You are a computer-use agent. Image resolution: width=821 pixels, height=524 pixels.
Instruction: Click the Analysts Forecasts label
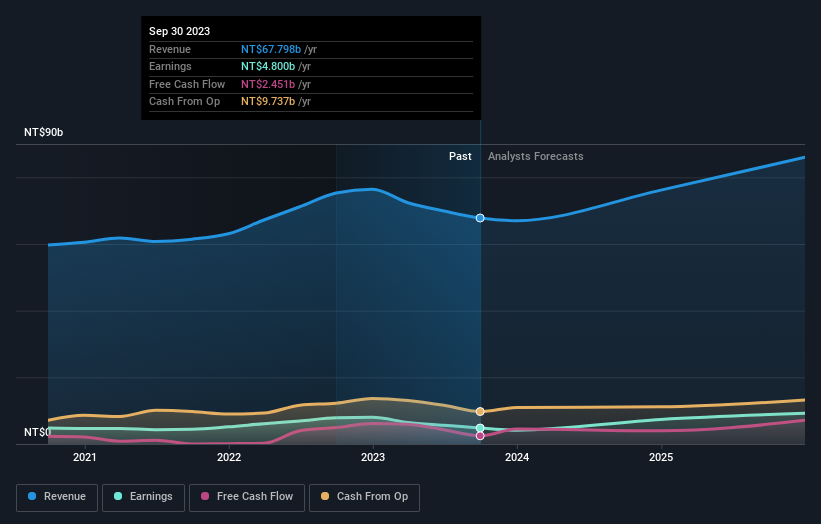point(536,157)
